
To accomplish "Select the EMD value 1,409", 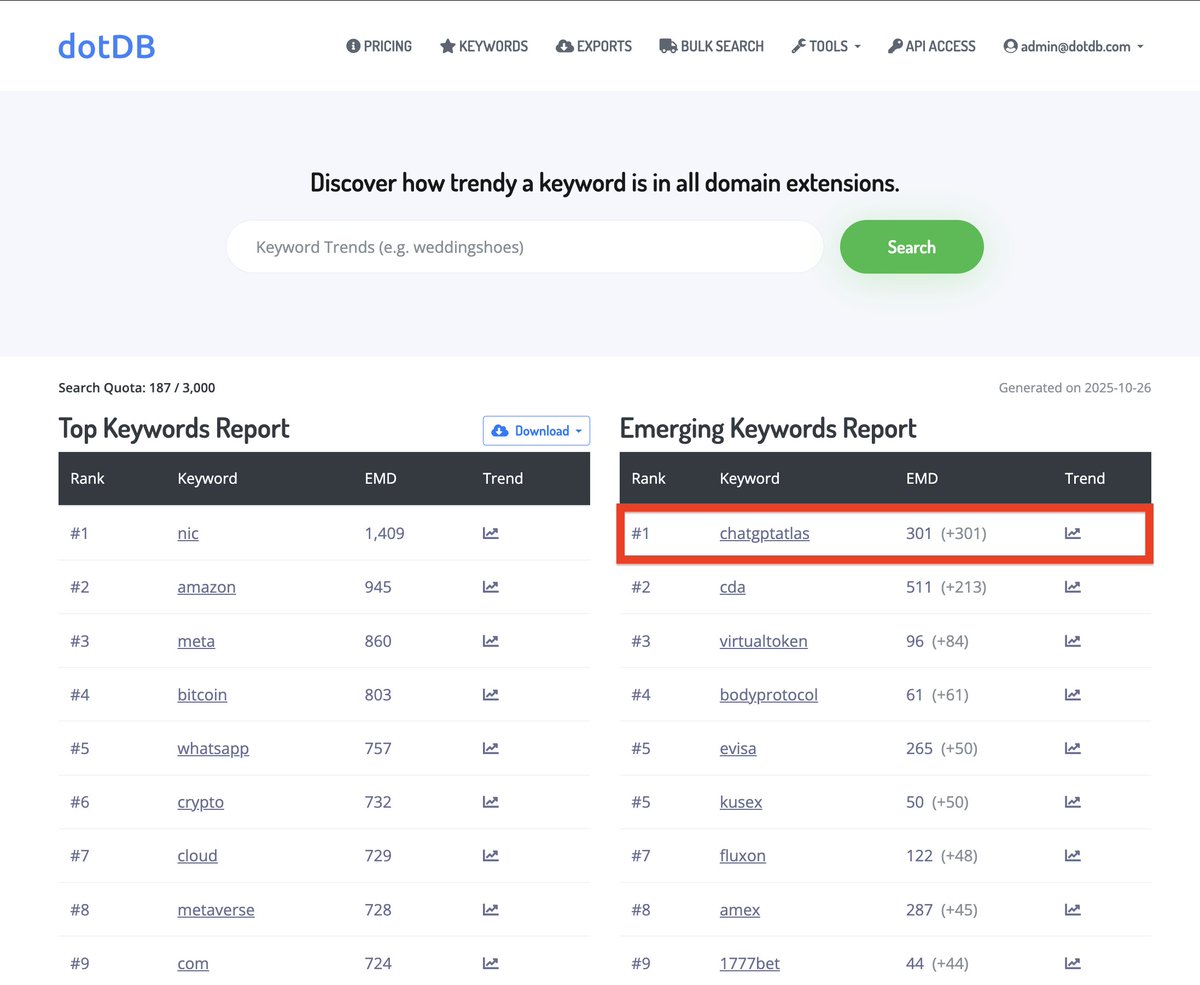I will click(x=385, y=533).
